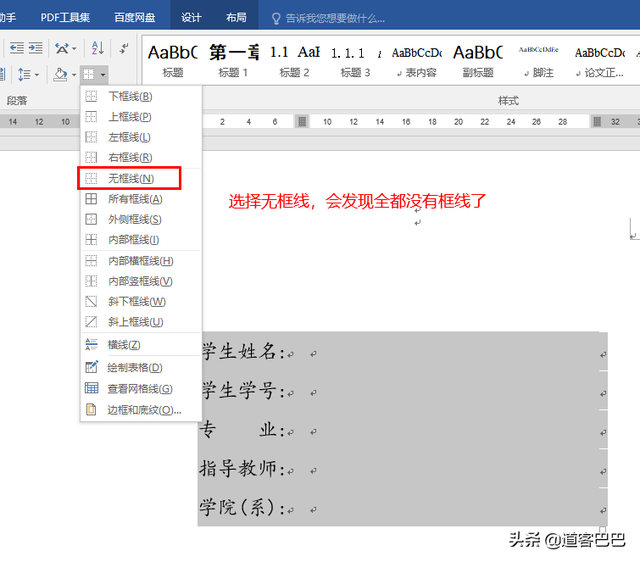The height and width of the screenshot is (562, 640).
Task: Choose 下框线(B) bottom border
Action: coord(141,96)
